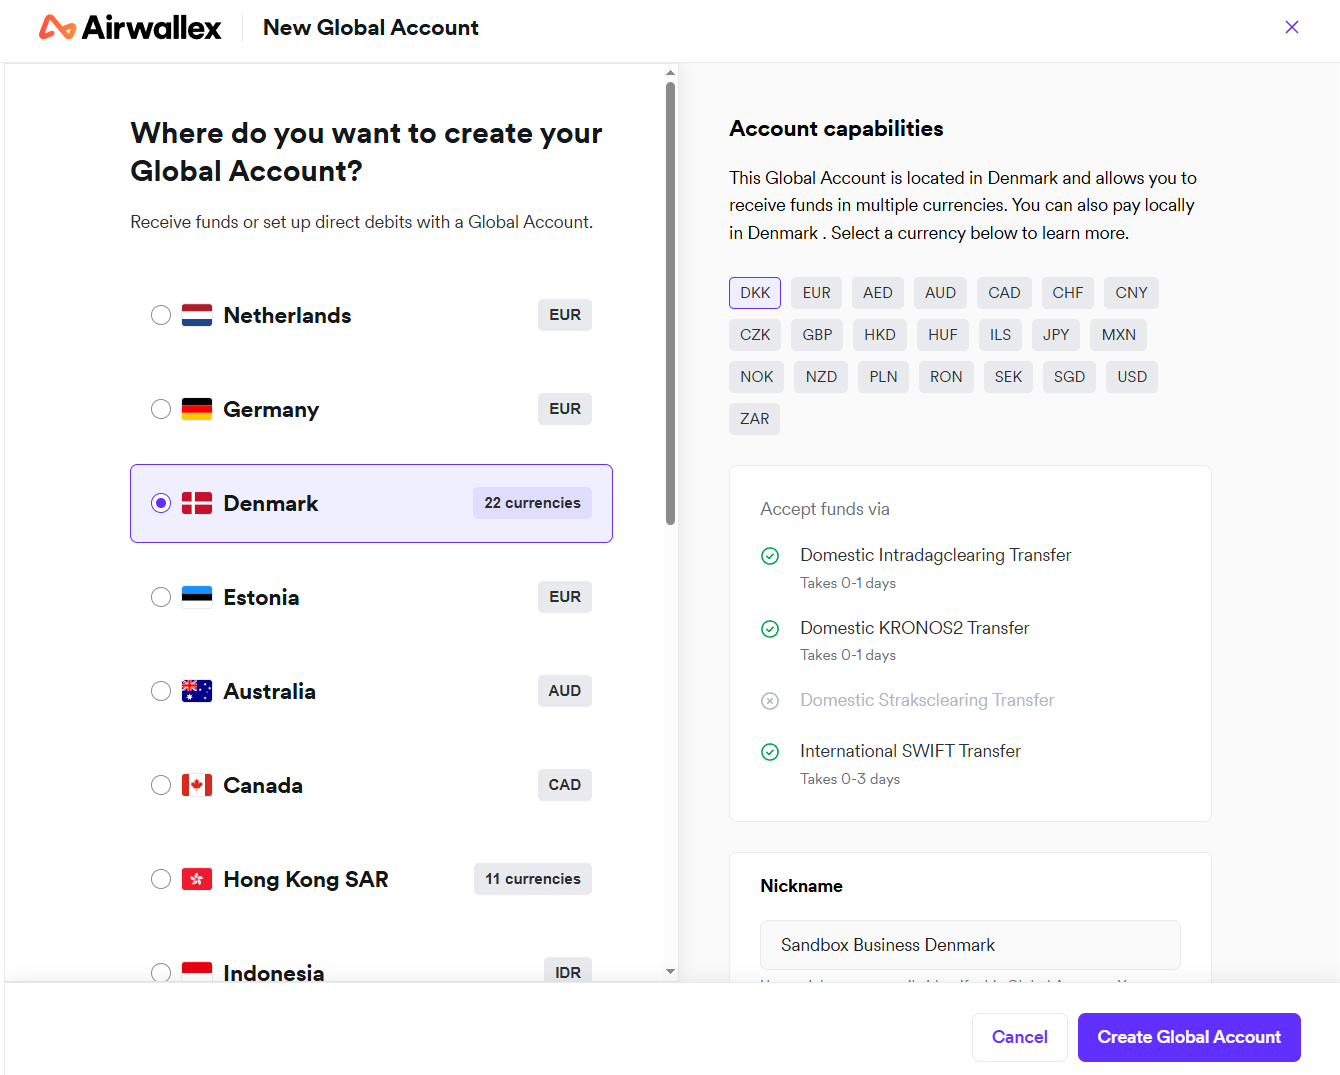Viewport: 1340px width, 1075px height.
Task: Click the country list scrollbar down arrow
Action: tap(670, 971)
